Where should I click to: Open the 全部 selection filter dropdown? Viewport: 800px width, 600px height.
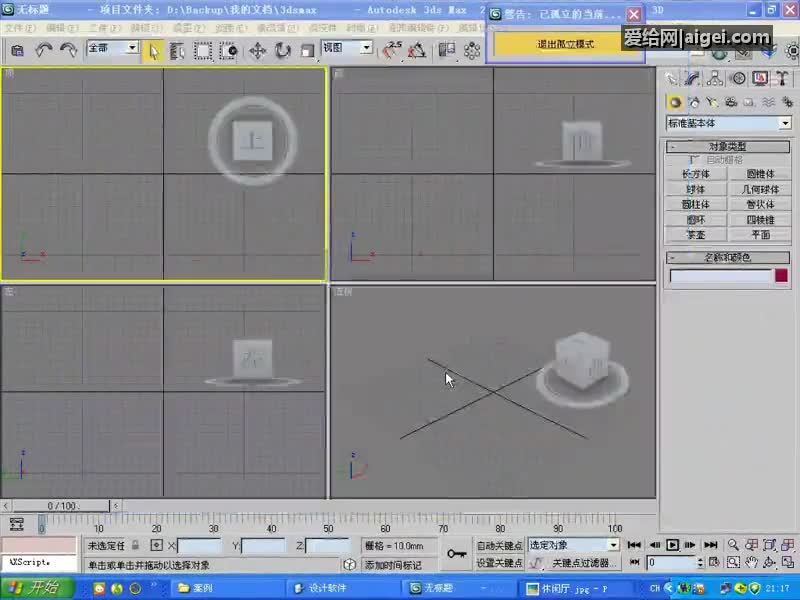pos(131,48)
